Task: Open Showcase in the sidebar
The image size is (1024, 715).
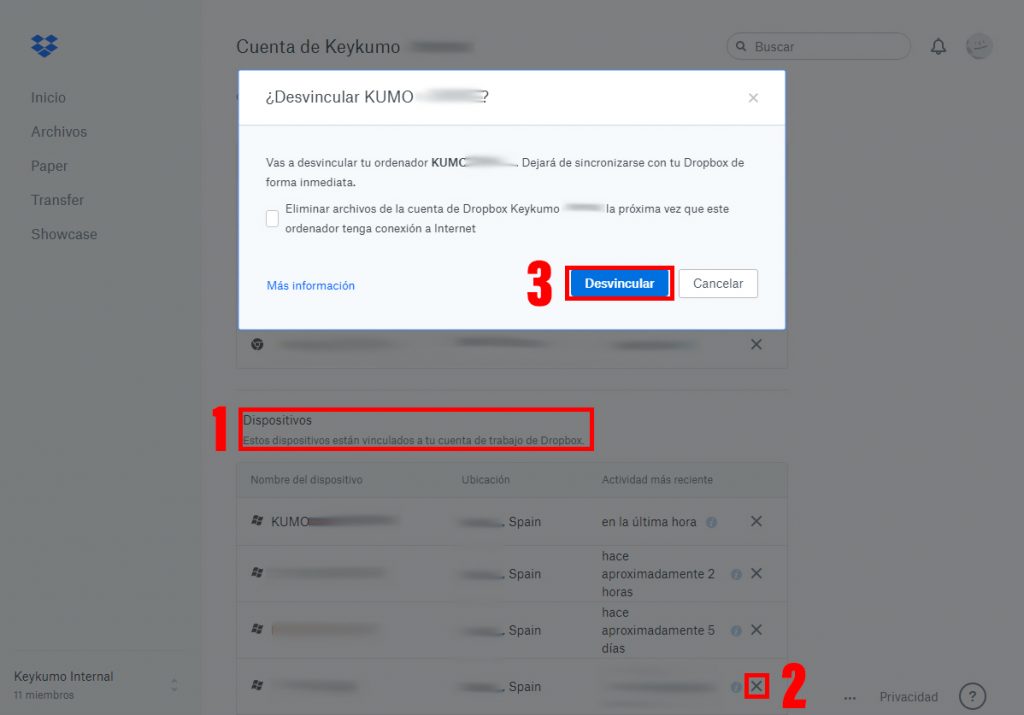Action: [64, 234]
